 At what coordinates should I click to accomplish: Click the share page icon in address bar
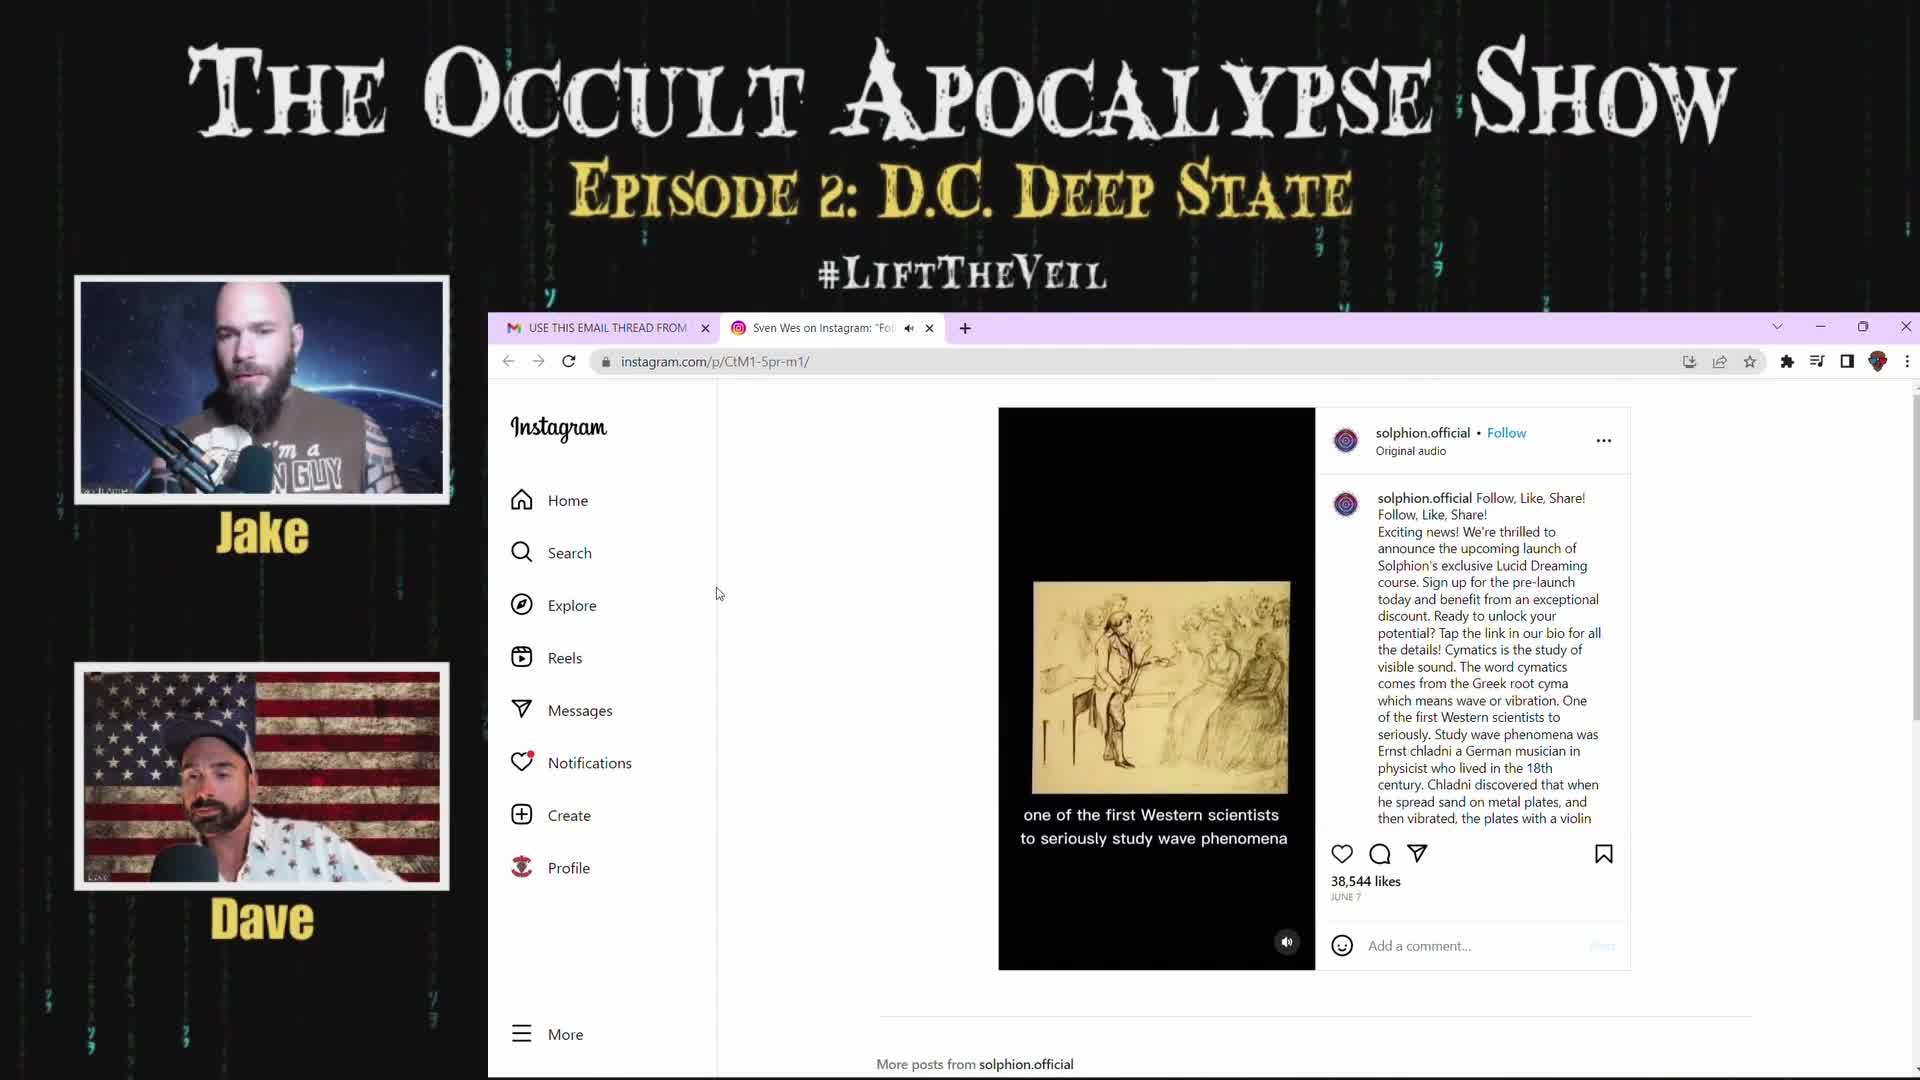point(1720,362)
